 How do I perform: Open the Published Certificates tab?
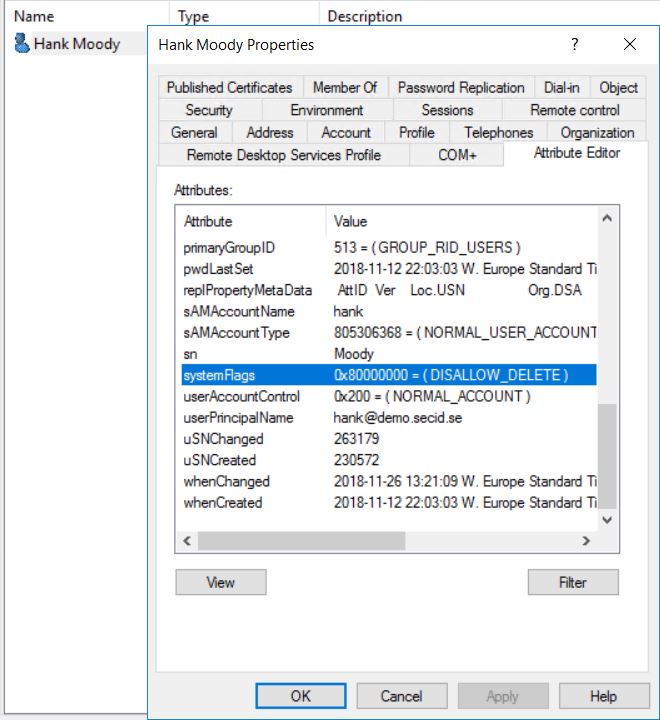[229, 87]
